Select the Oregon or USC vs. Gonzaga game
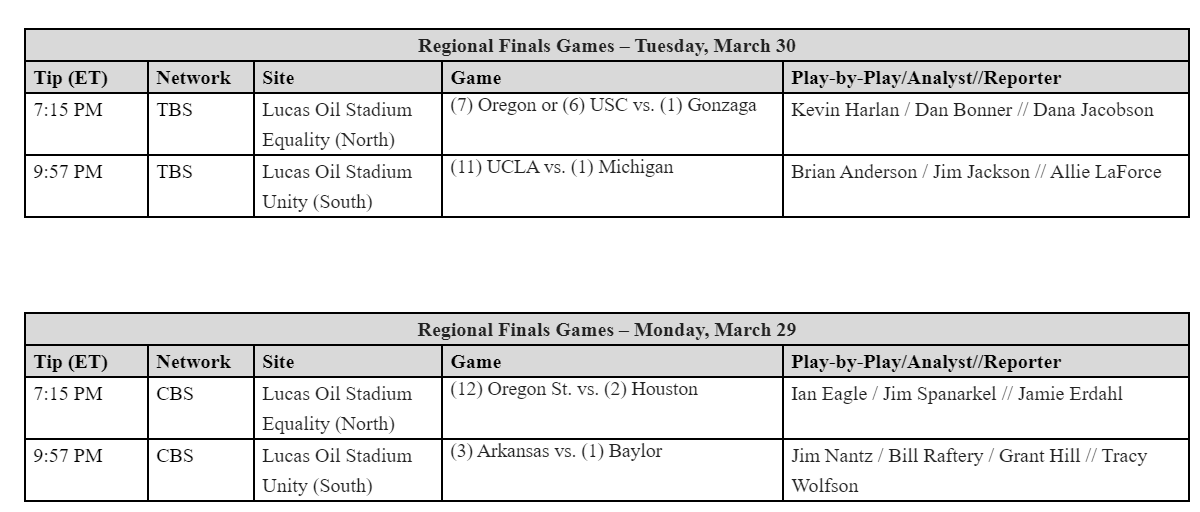Viewport: 1200px width, 512px height. pyautogui.click(x=603, y=106)
